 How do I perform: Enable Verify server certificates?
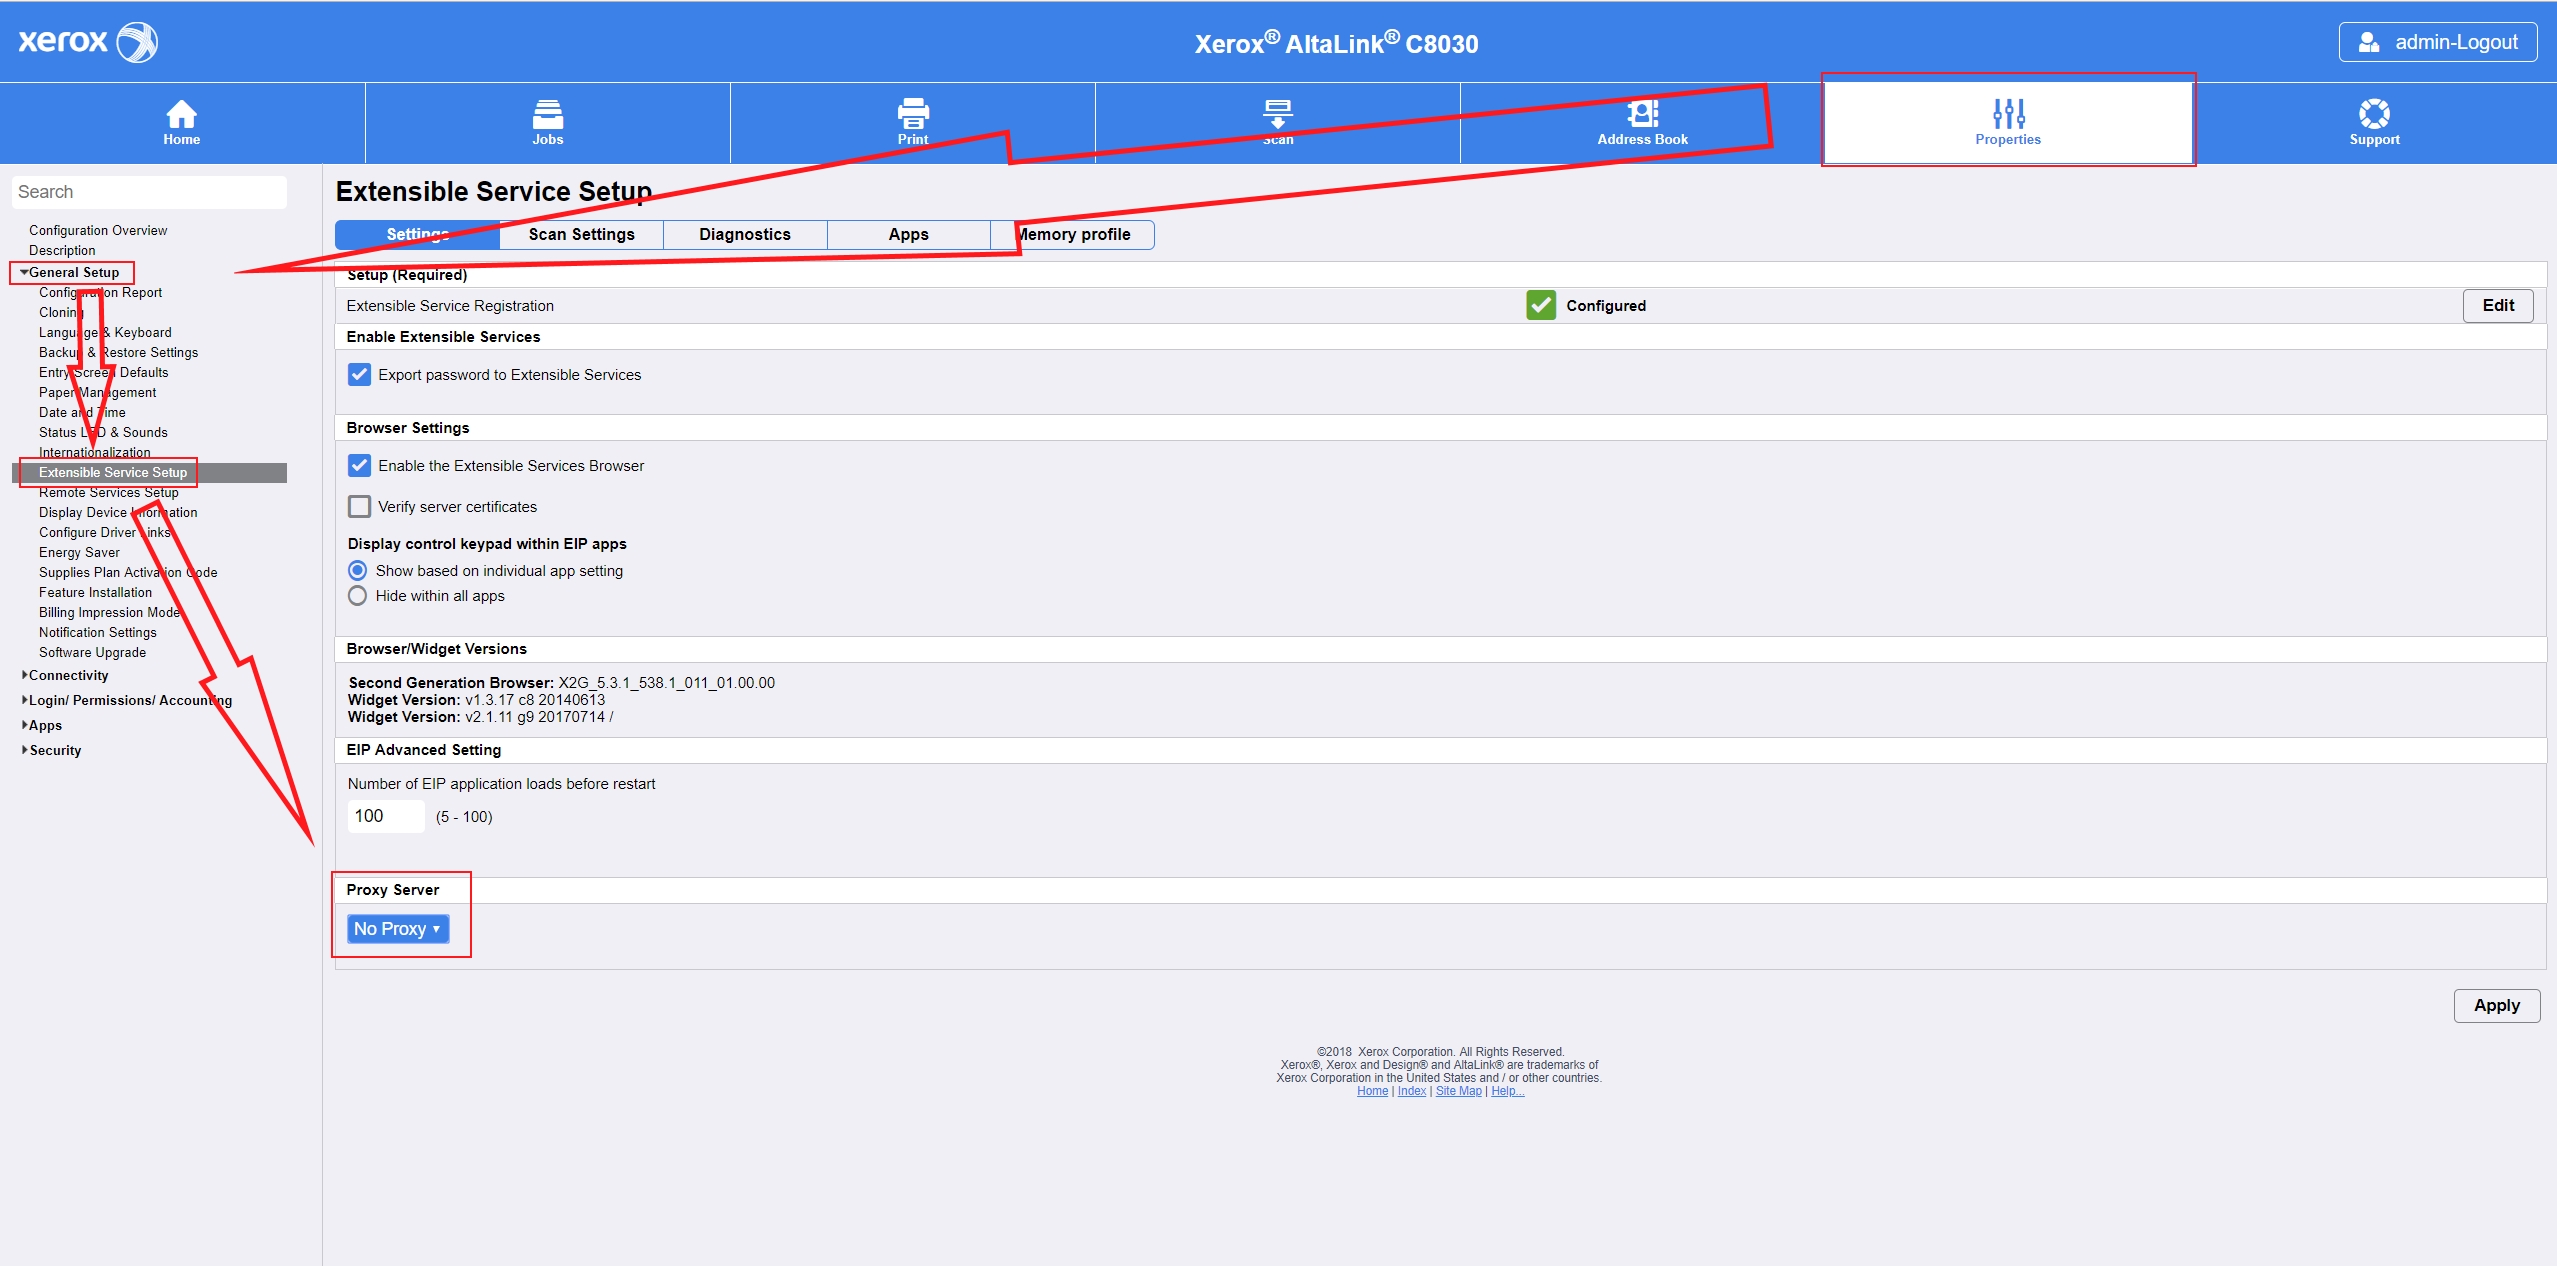point(359,506)
